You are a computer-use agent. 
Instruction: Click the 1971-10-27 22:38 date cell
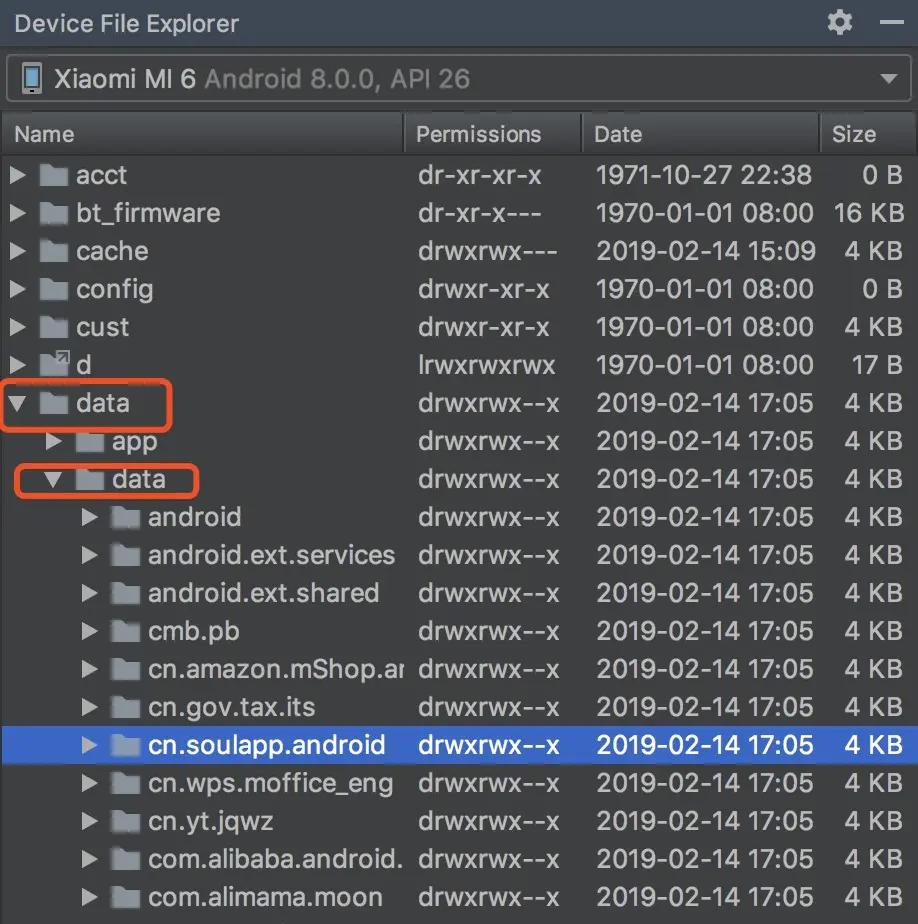pos(704,175)
